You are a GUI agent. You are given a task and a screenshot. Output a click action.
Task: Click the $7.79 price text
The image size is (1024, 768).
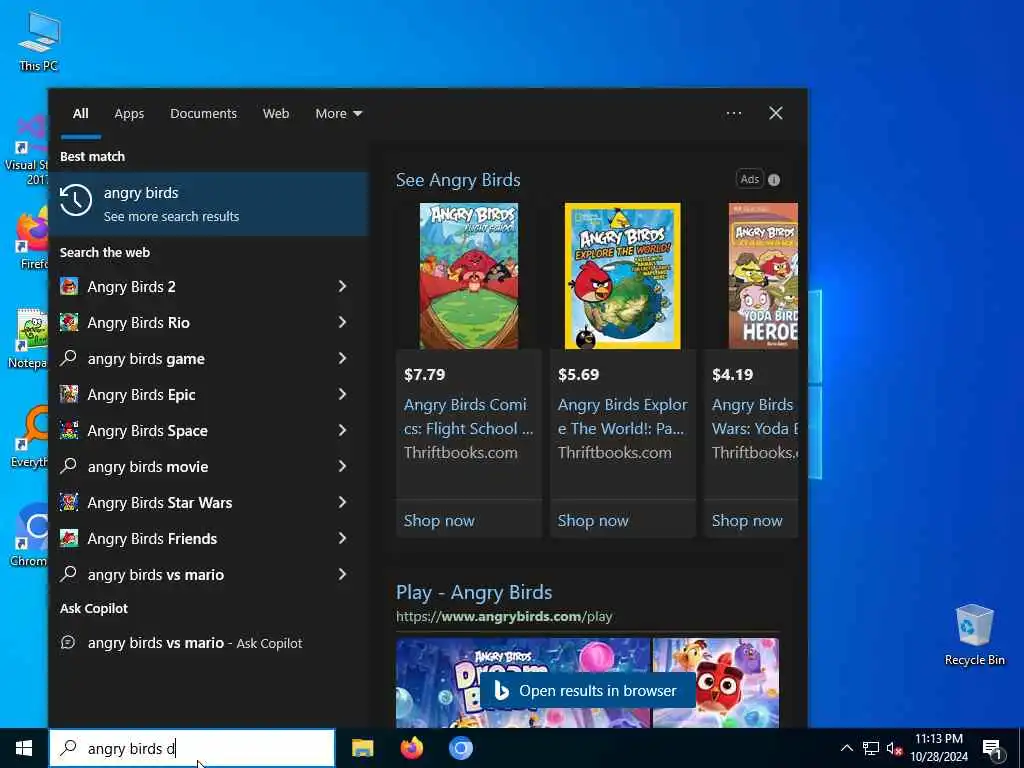pos(424,374)
